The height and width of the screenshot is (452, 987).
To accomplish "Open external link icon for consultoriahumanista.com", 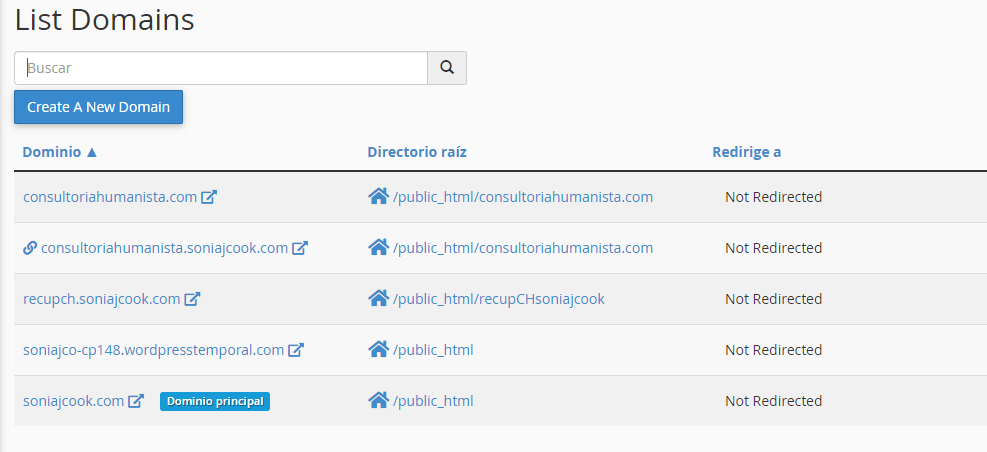I will pos(209,197).
